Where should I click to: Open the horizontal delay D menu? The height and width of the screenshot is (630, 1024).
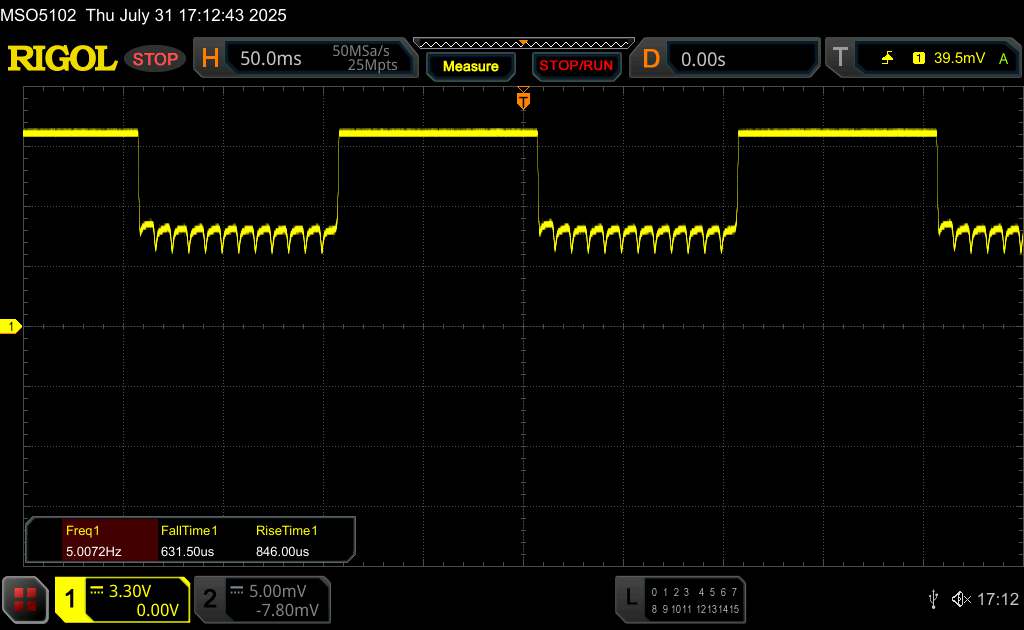pyautogui.click(x=650, y=59)
